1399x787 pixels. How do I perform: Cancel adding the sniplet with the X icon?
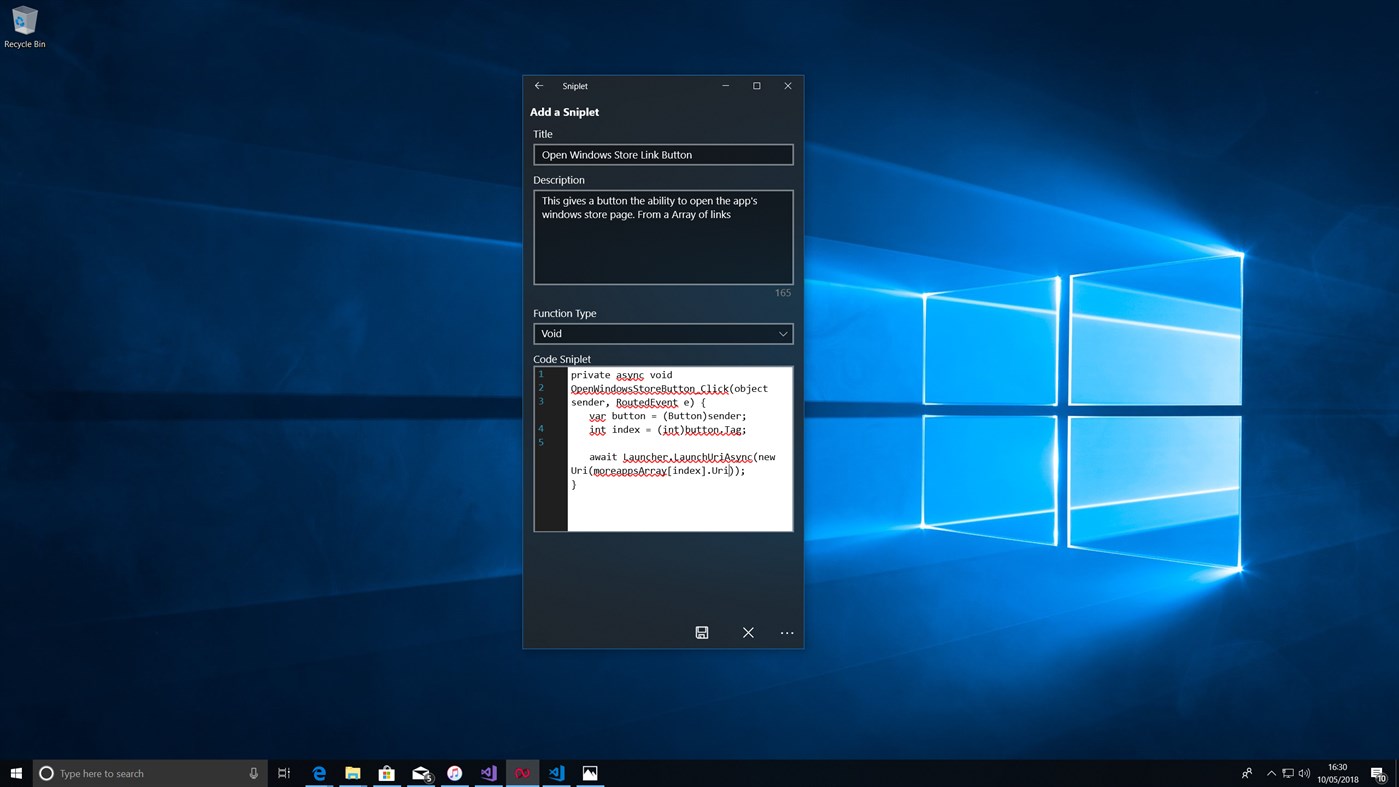pyautogui.click(x=748, y=632)
